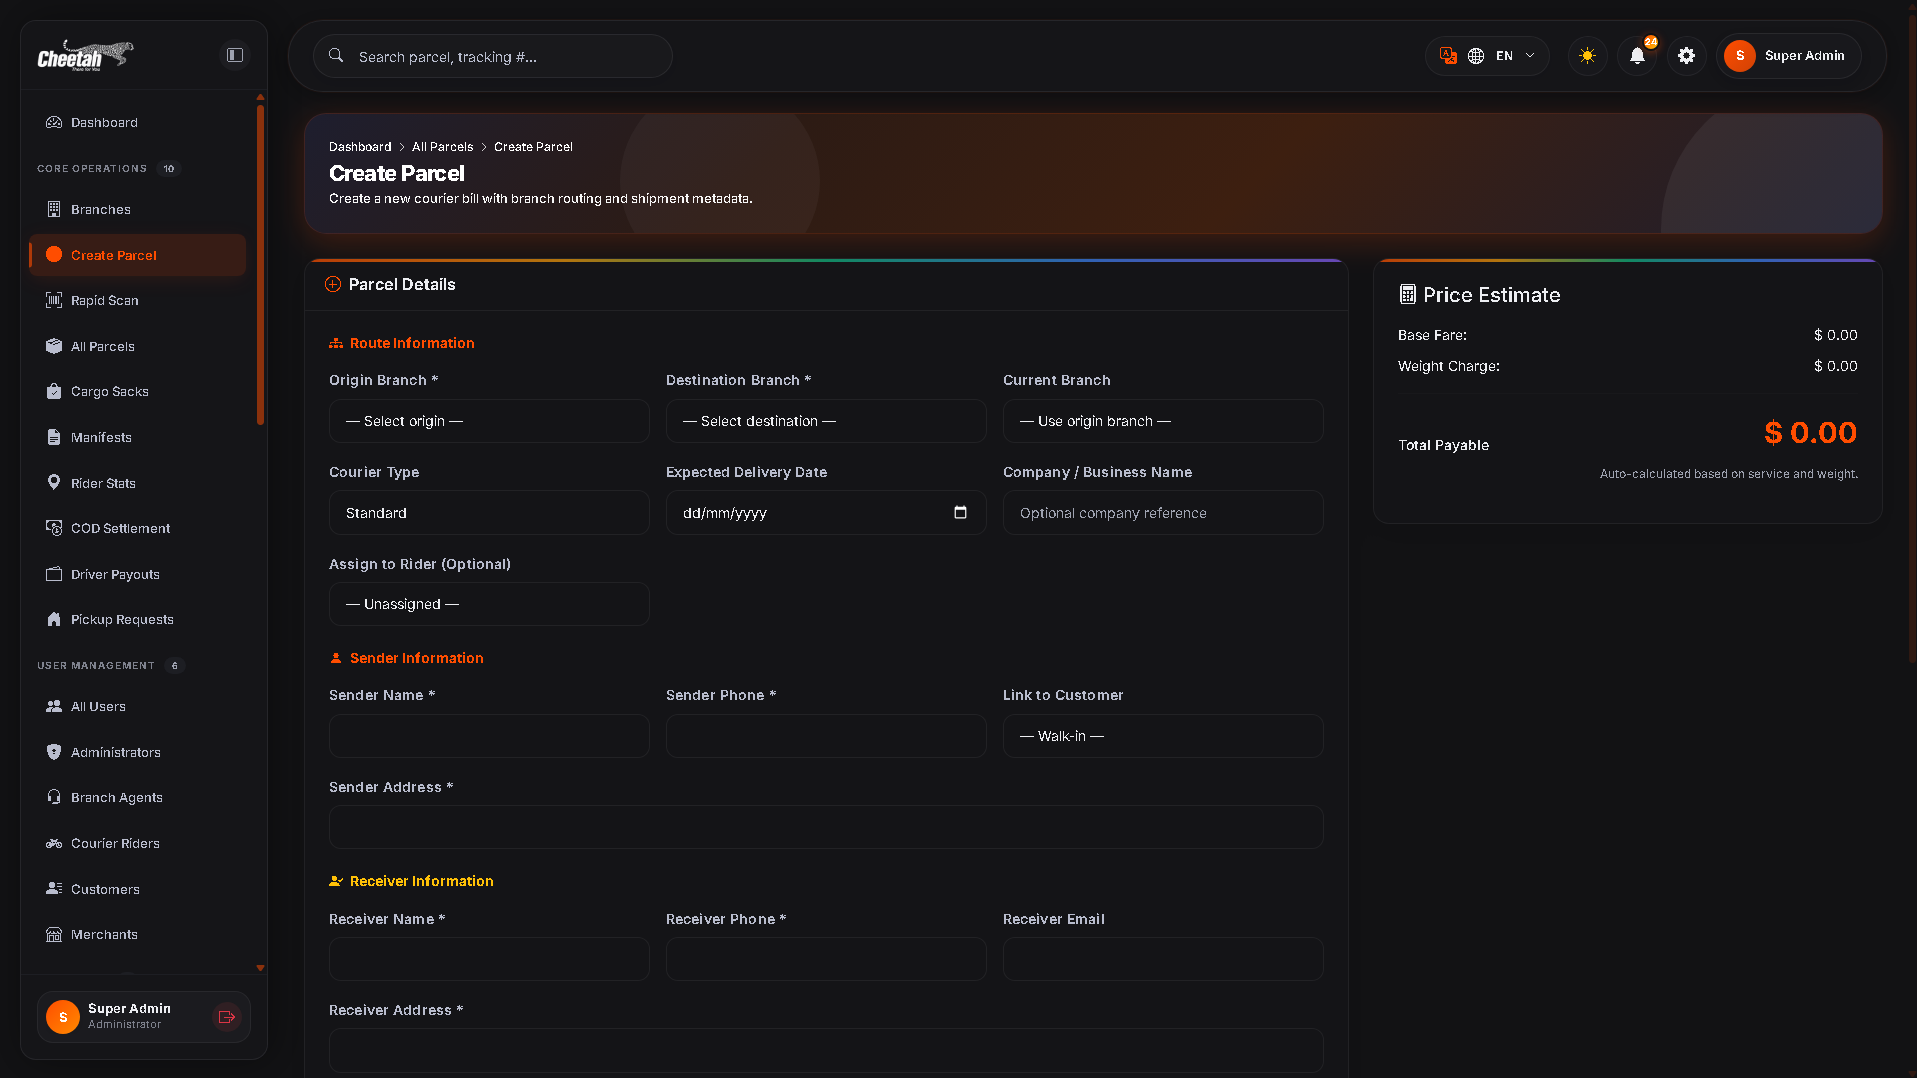The height and width of the screenshot is (1078, 1917).
Task: Open calendar picker in Expected Delivery Date
Action: (960, 513)
